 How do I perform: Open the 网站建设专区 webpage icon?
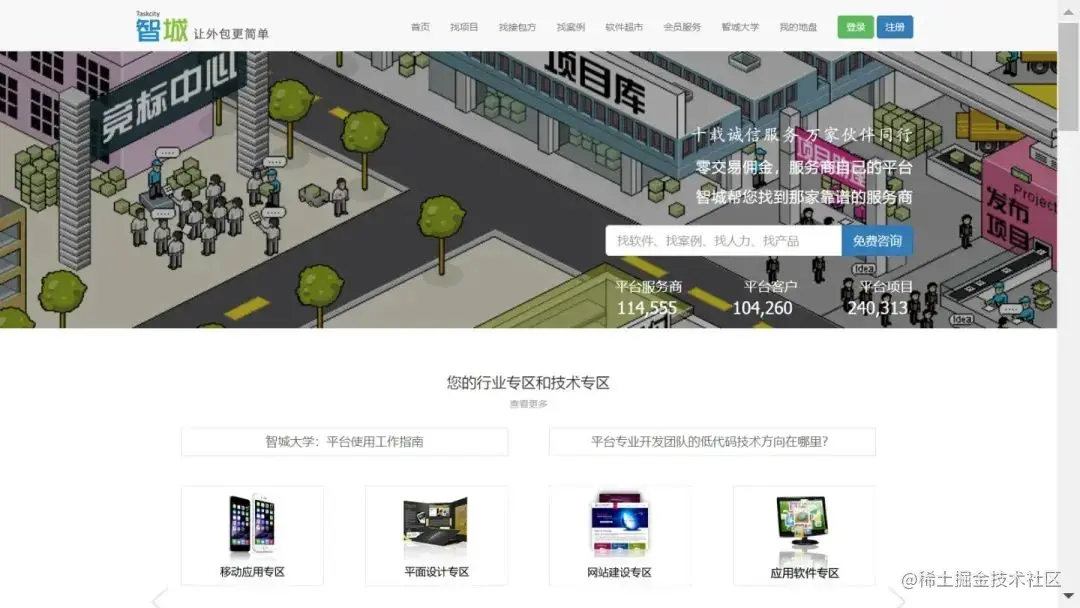point(619,523)
